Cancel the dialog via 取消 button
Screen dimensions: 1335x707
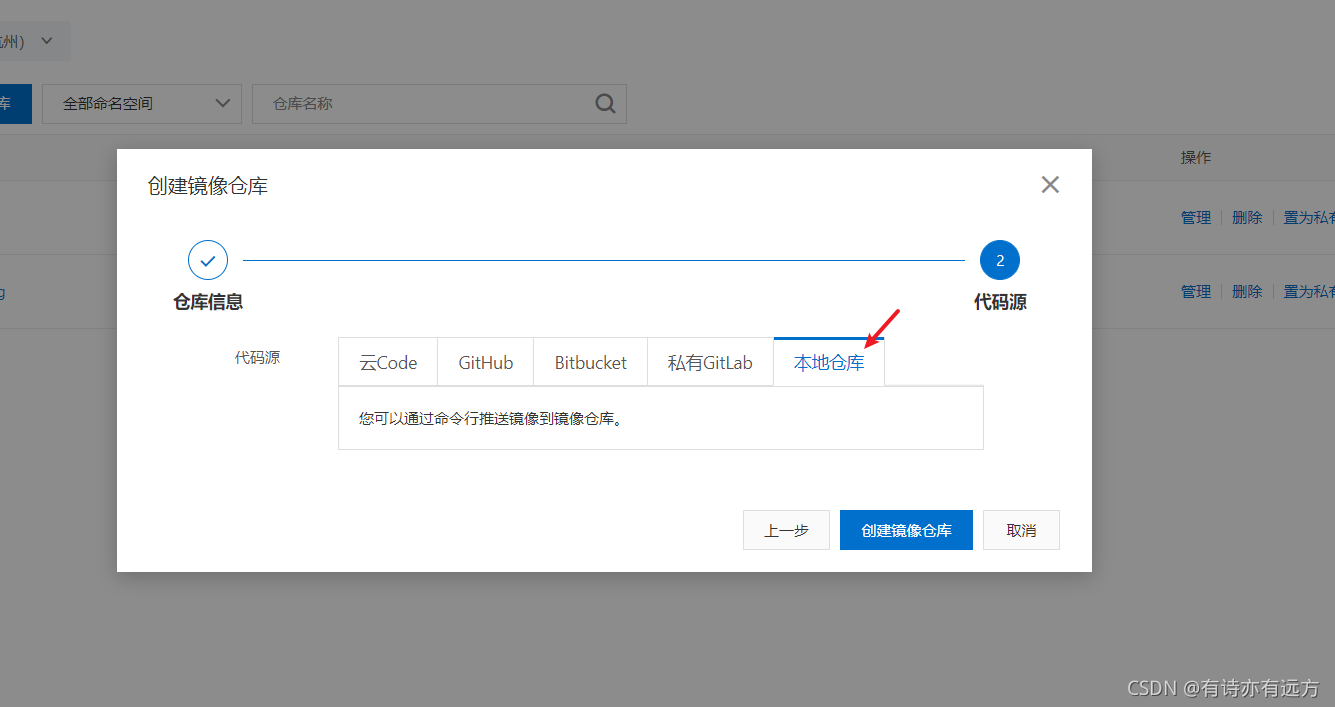(1021, 530)
